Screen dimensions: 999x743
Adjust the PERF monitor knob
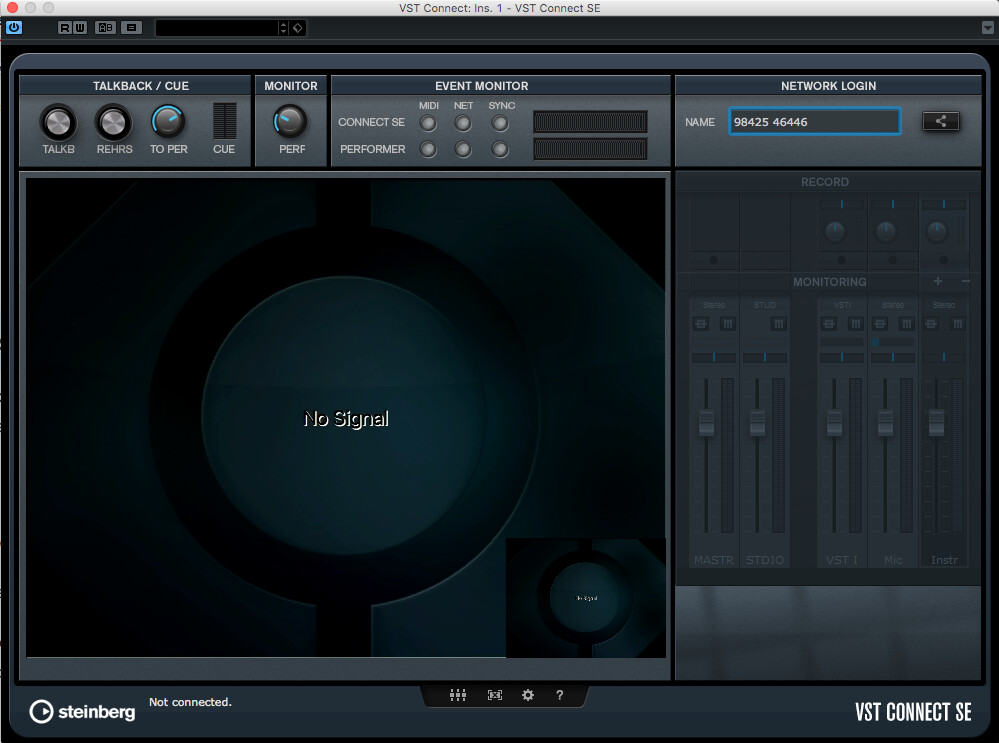click(290, 122)
